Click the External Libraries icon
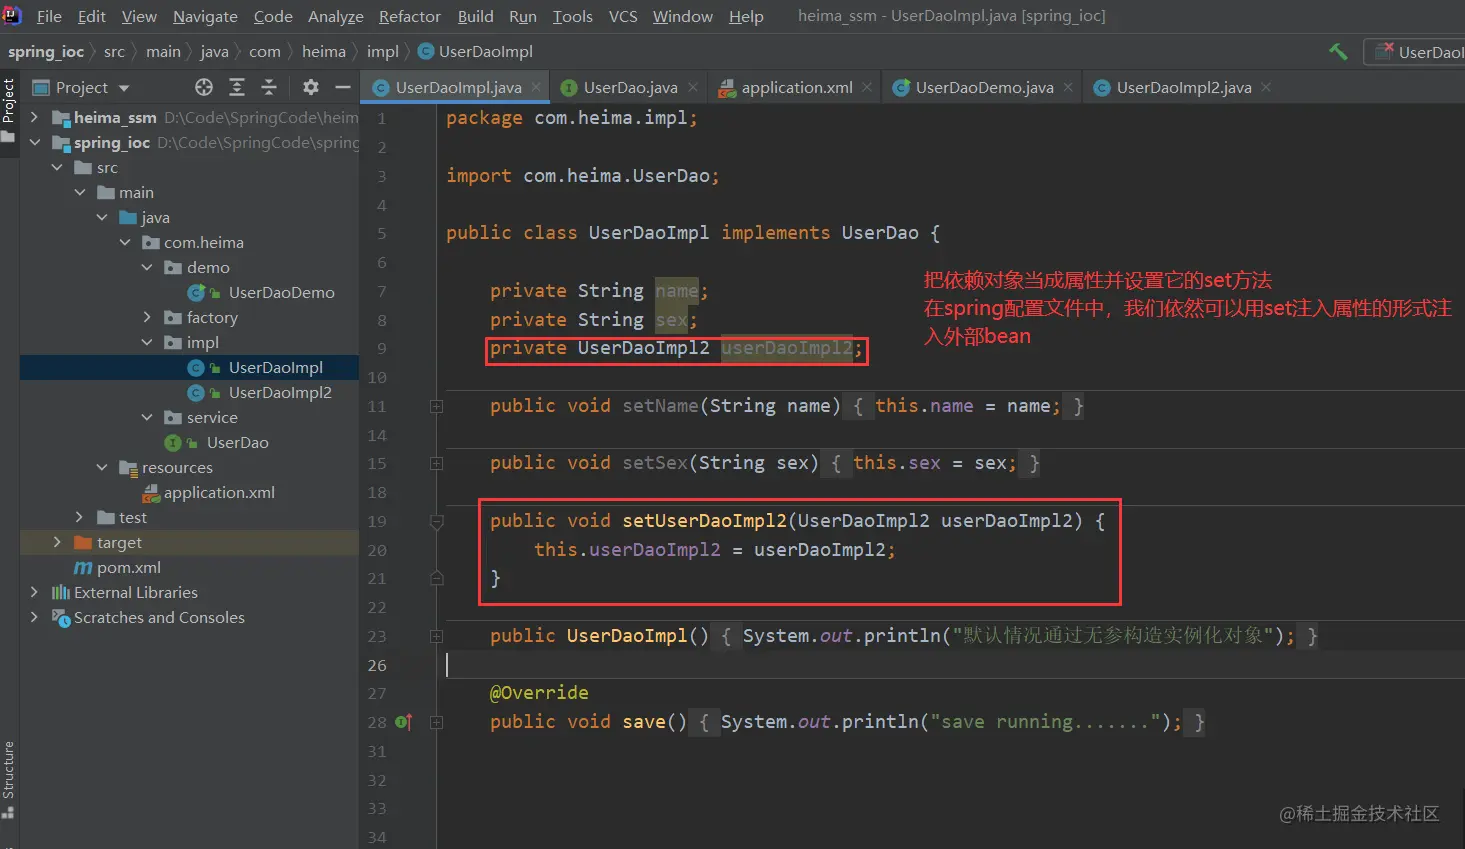 61,592
